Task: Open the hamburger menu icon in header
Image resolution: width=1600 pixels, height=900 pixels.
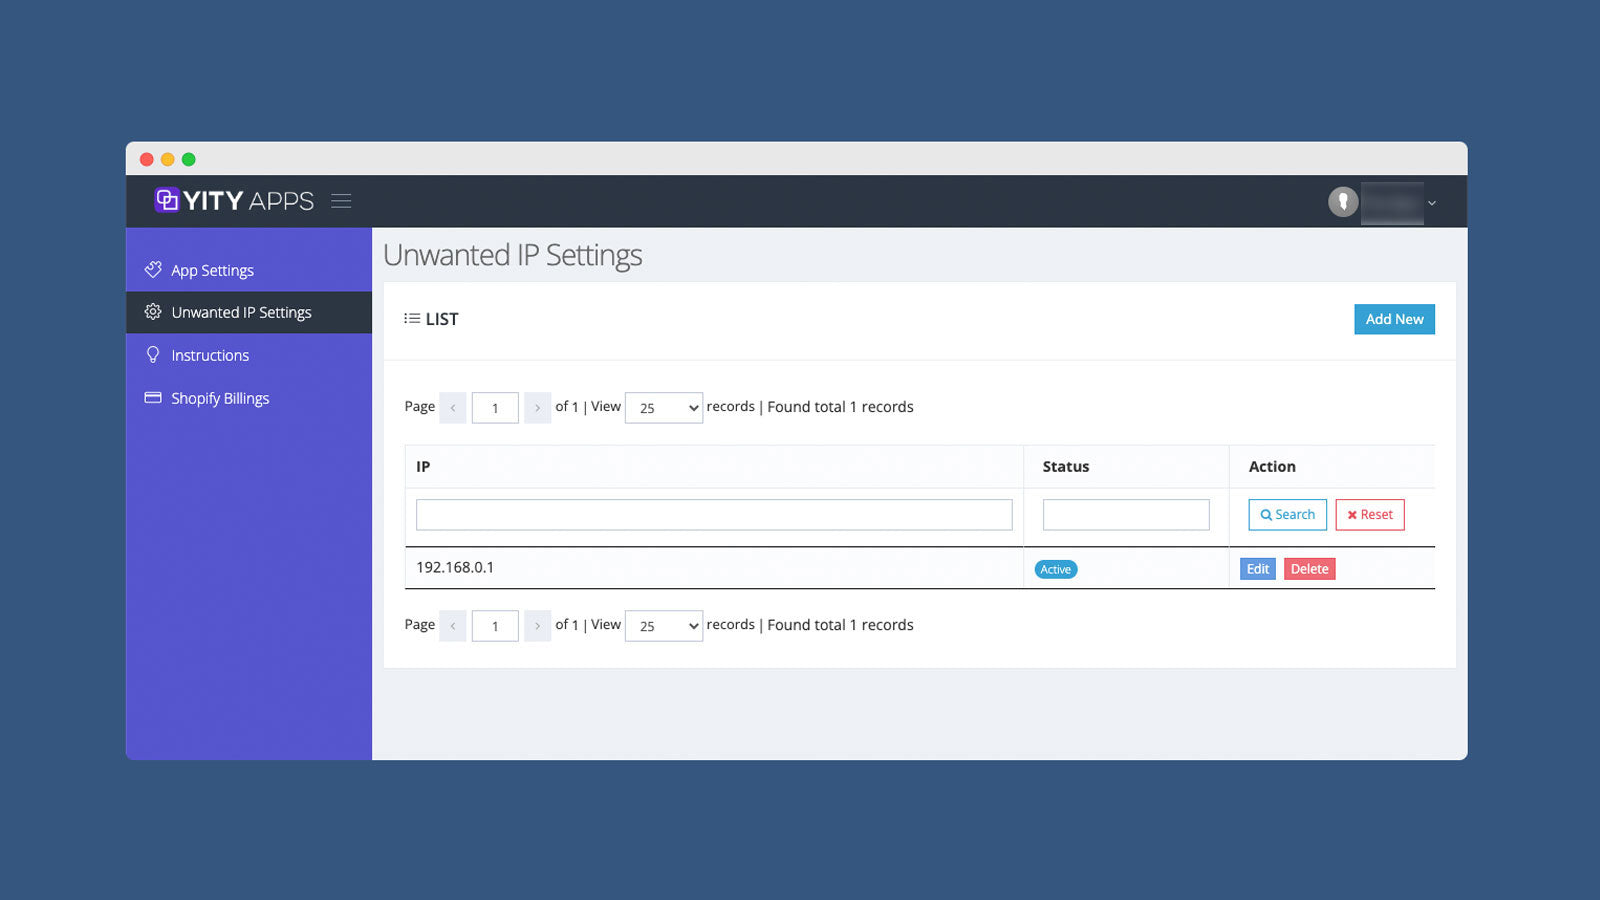Action: (341, 200)
